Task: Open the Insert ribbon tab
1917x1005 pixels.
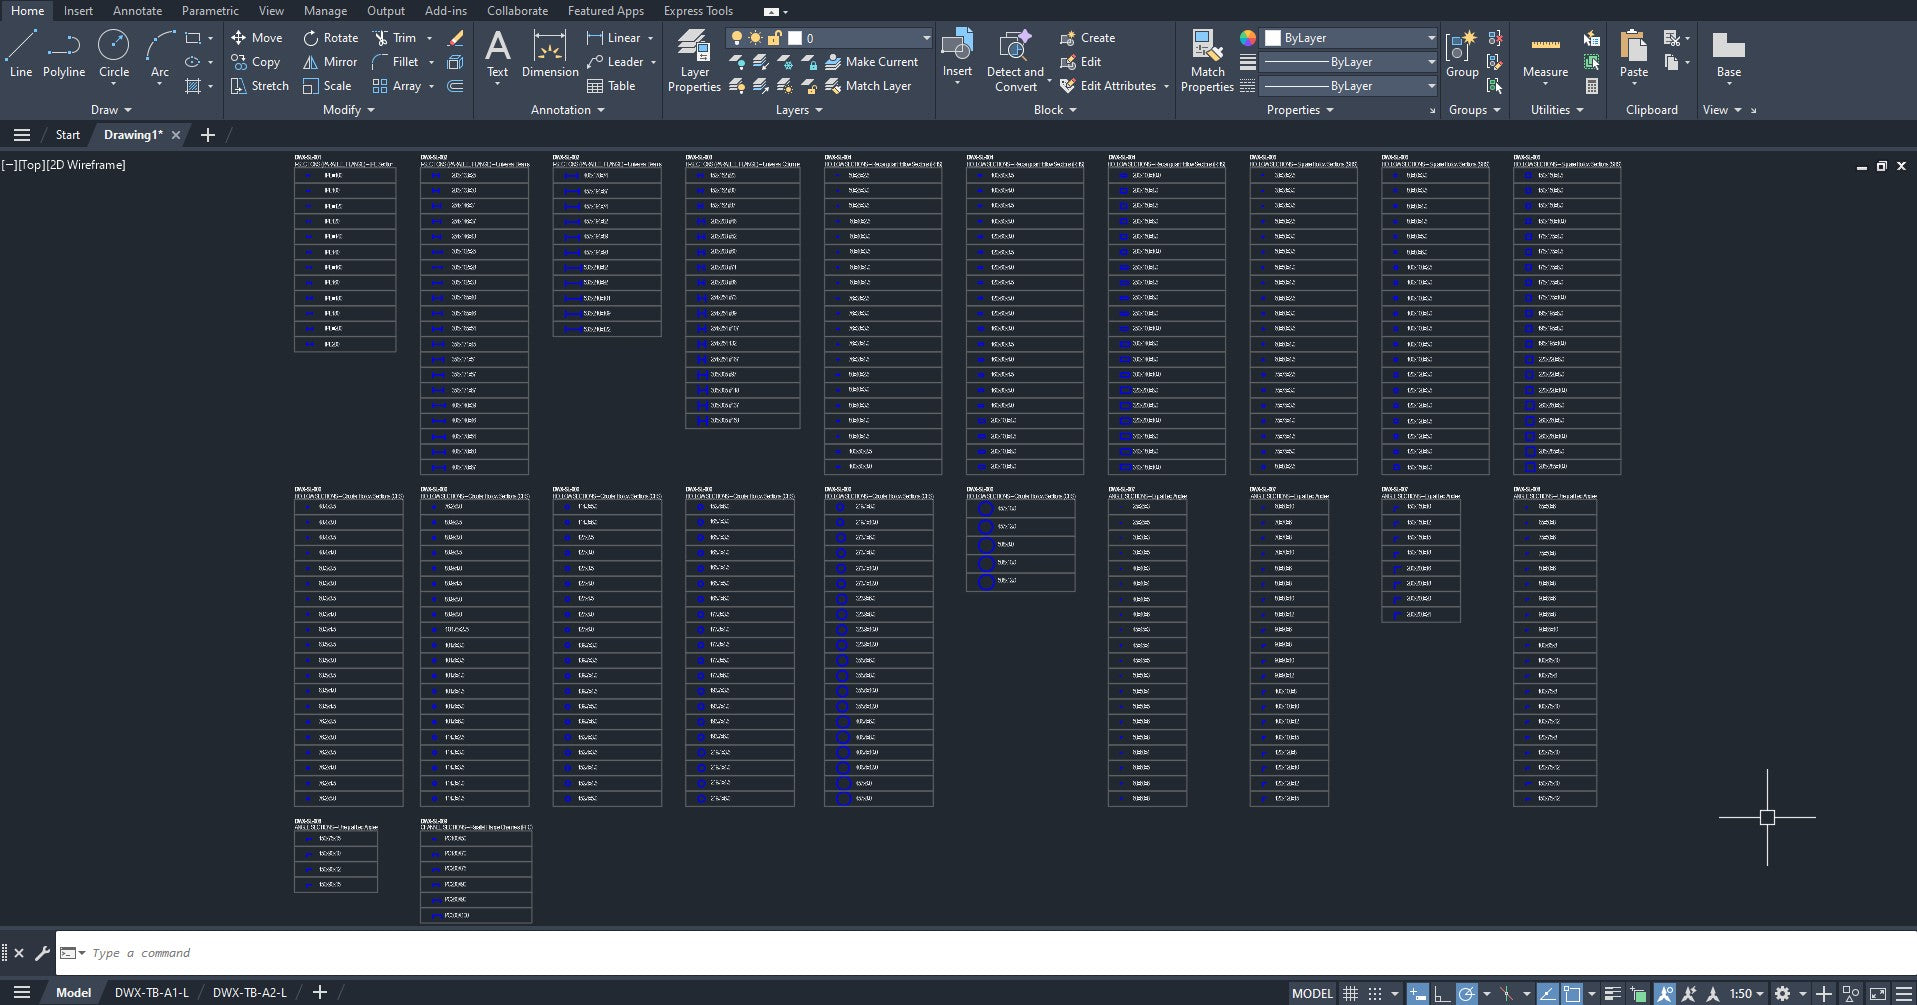Action: pyautogui.click(x=78, y=11)
